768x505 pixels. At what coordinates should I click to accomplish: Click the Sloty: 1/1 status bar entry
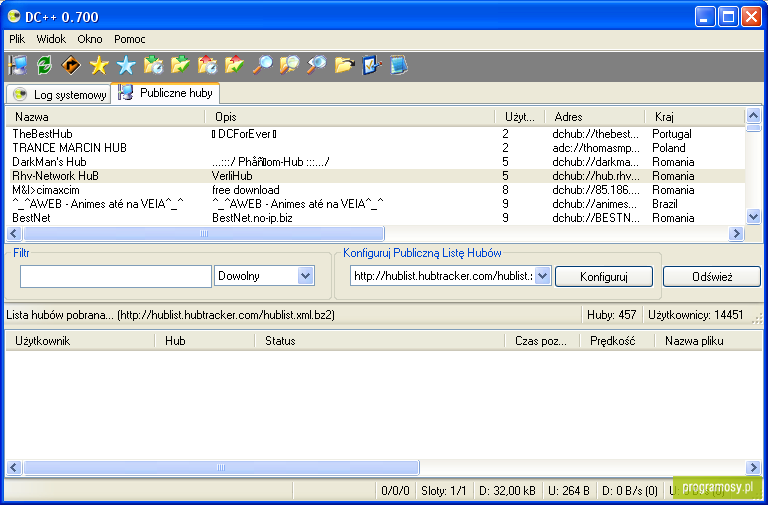[x=444, y=490]
